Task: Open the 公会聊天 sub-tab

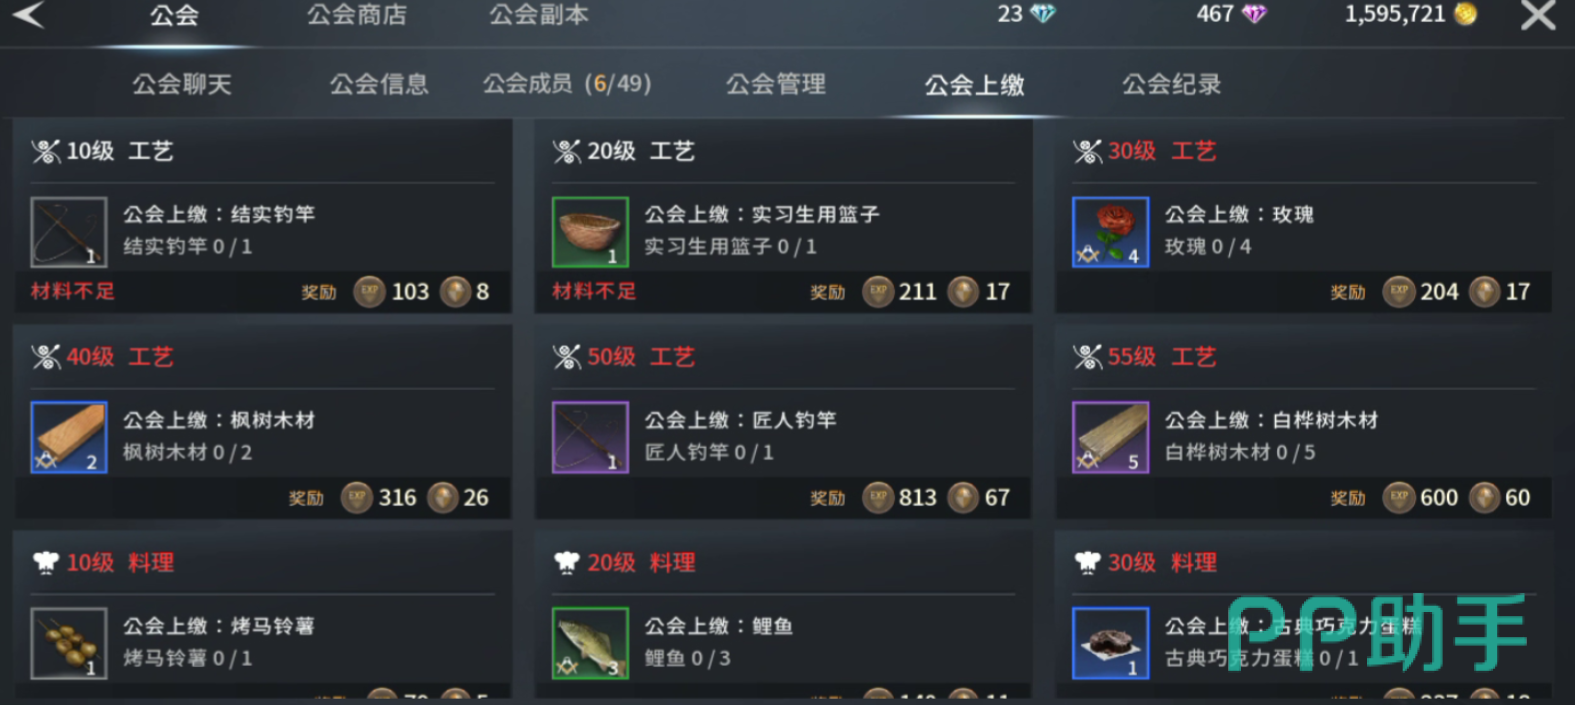Action: click(x=182, y=84)
